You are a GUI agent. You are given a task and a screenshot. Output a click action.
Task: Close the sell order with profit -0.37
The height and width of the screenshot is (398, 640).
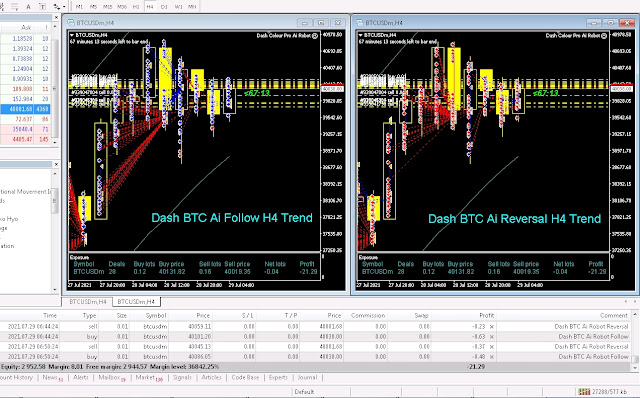(492, 347)
